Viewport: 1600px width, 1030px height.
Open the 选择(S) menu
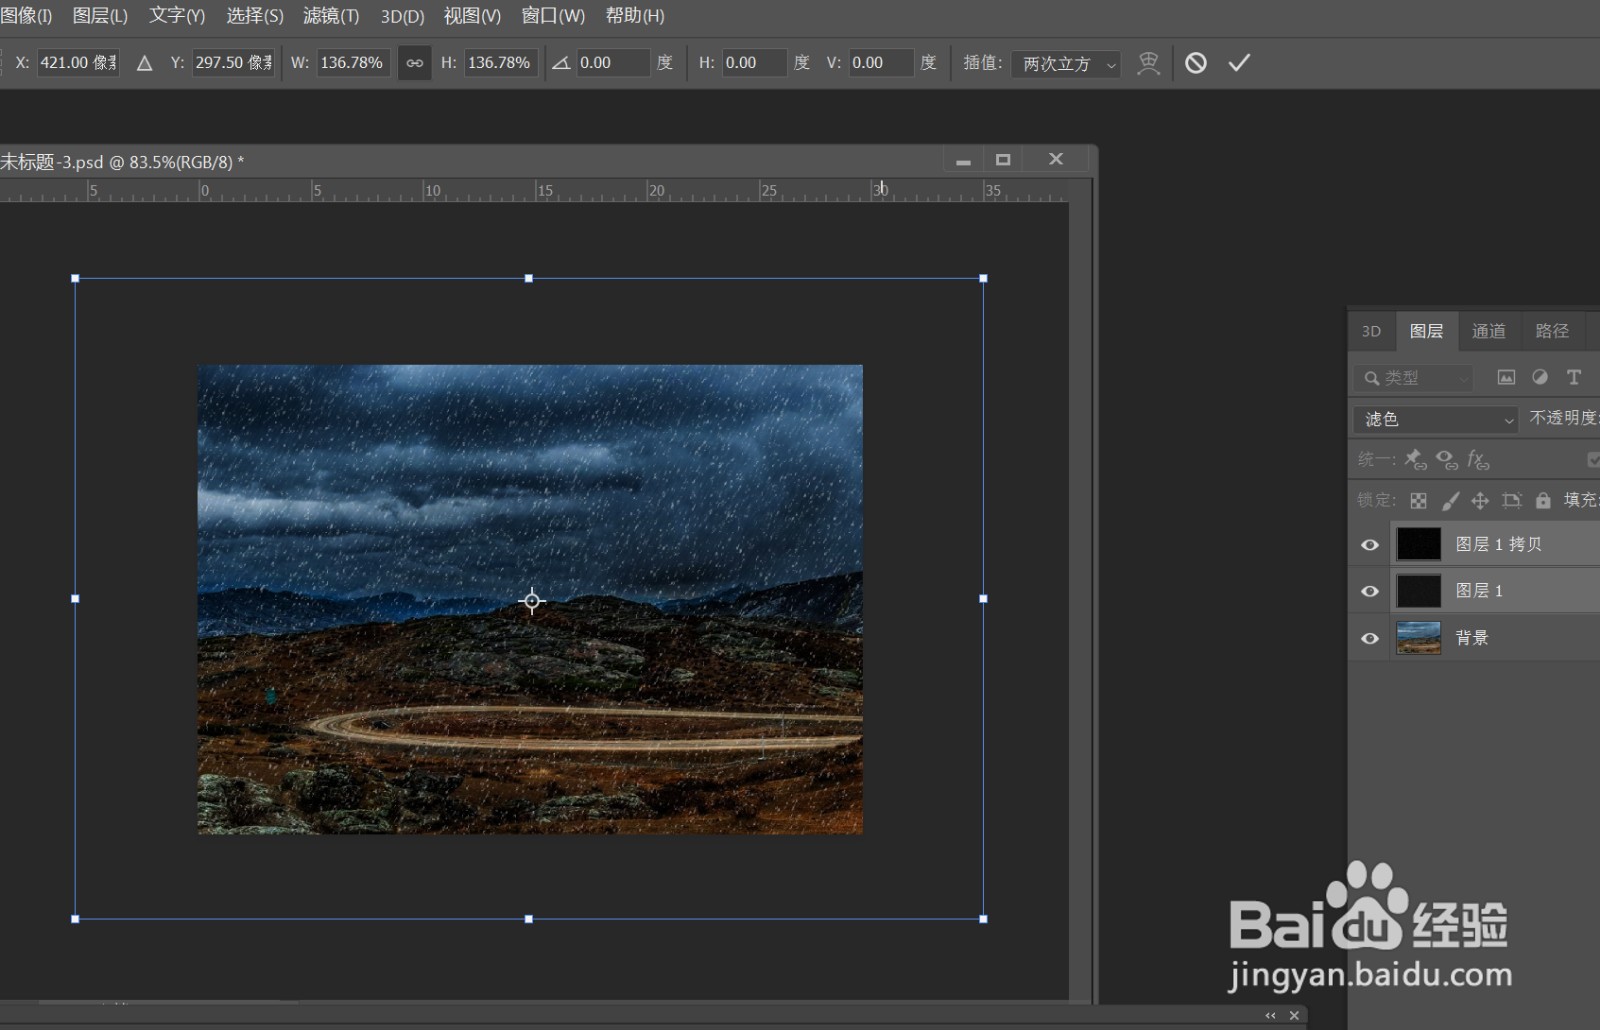[x=255, y=16]
